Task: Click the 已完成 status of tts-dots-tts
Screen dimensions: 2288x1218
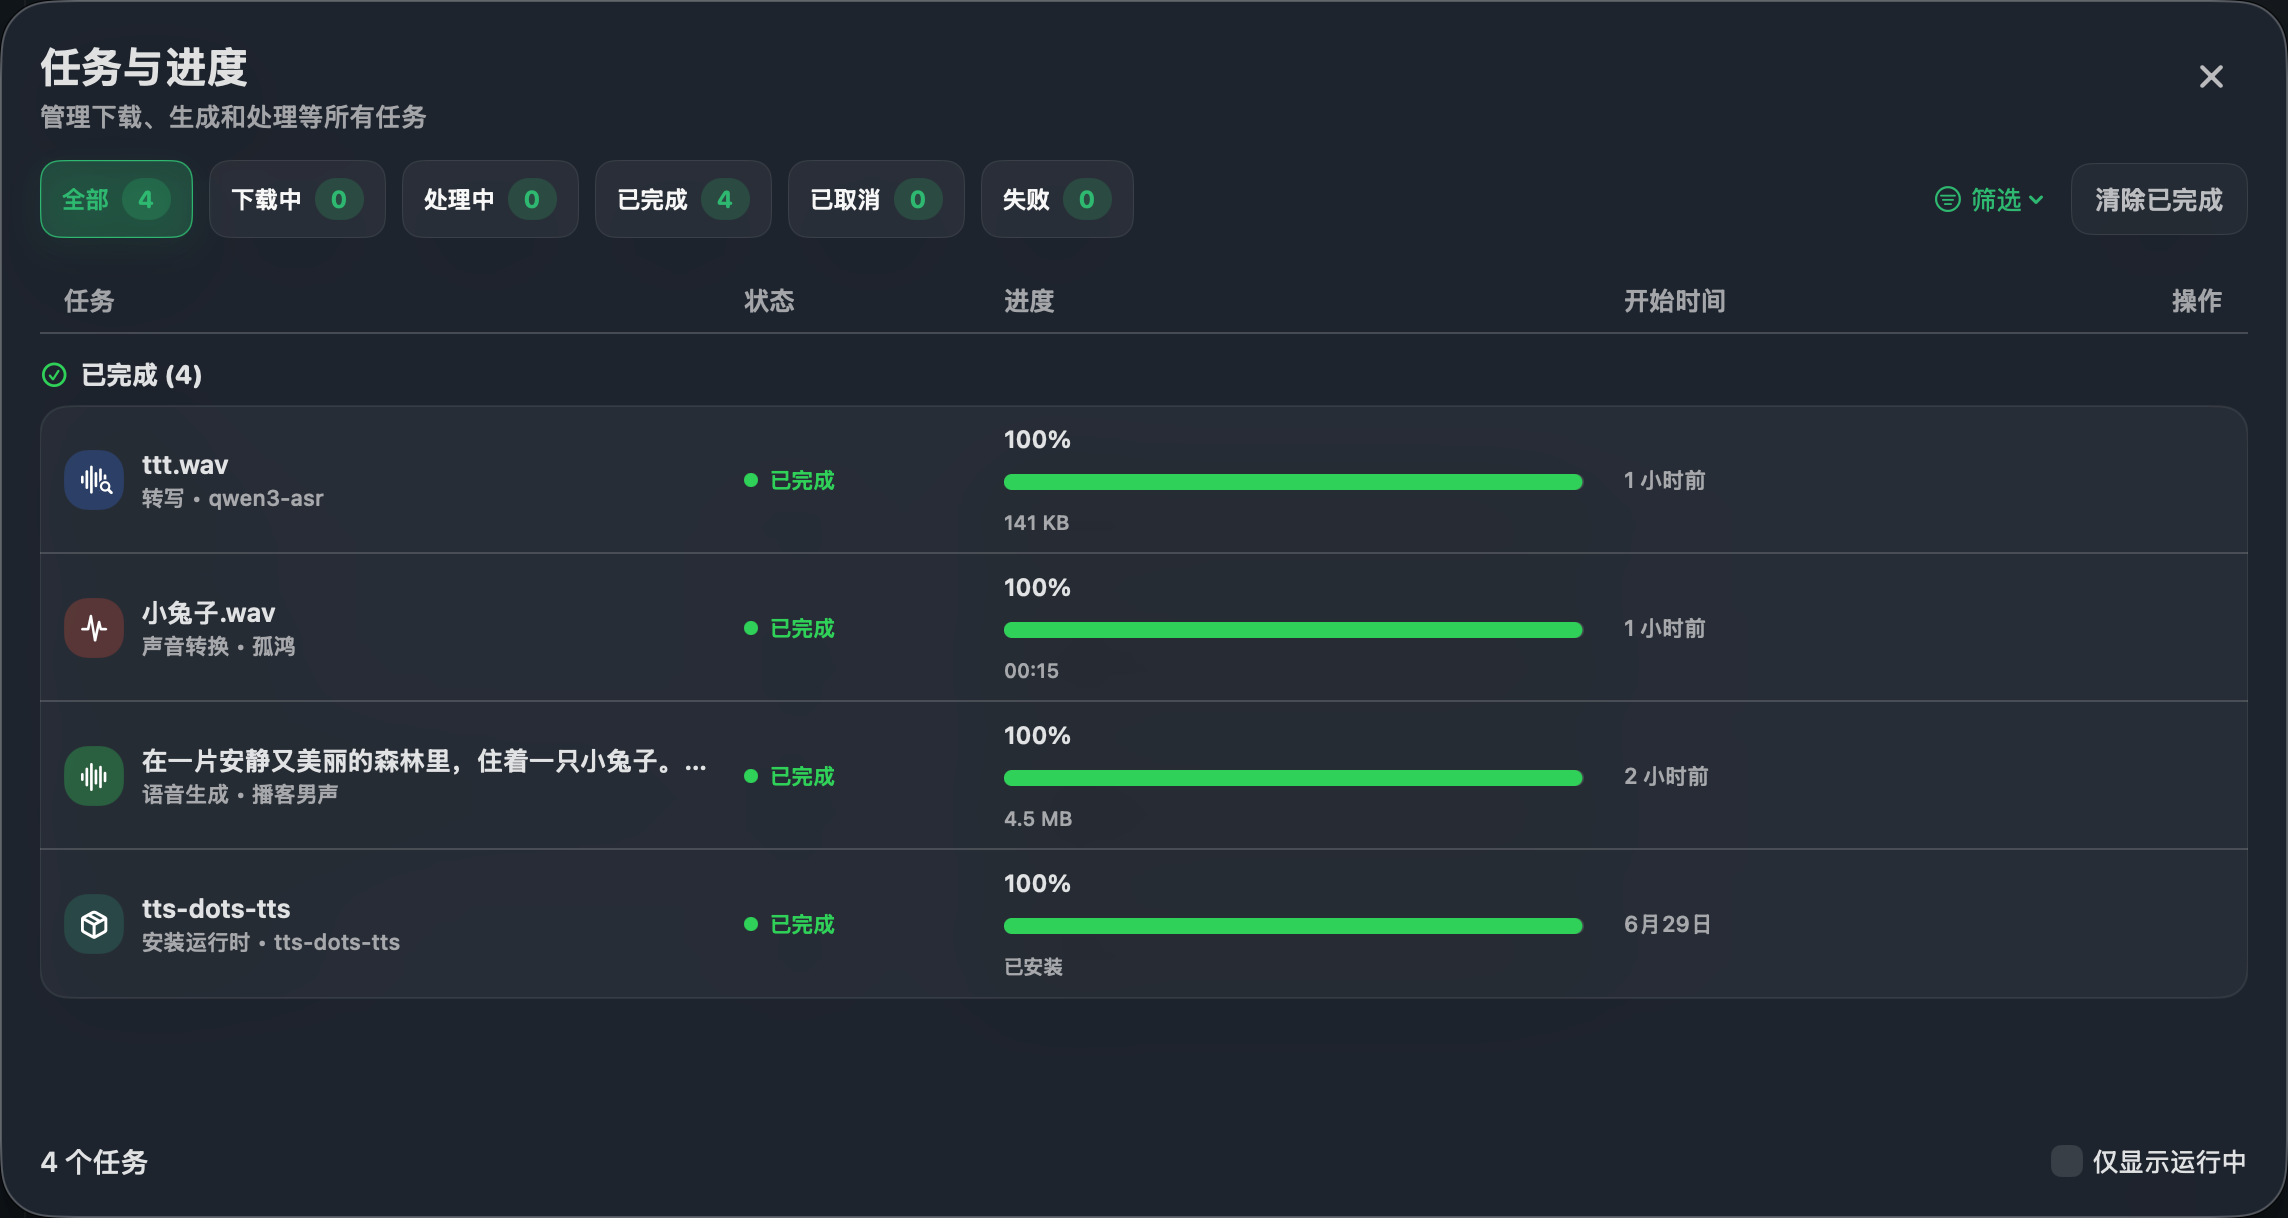Action: point(790,924)
